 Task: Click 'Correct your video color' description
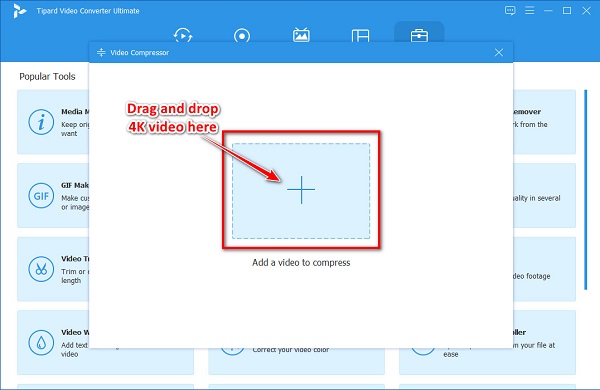(291, 349)
